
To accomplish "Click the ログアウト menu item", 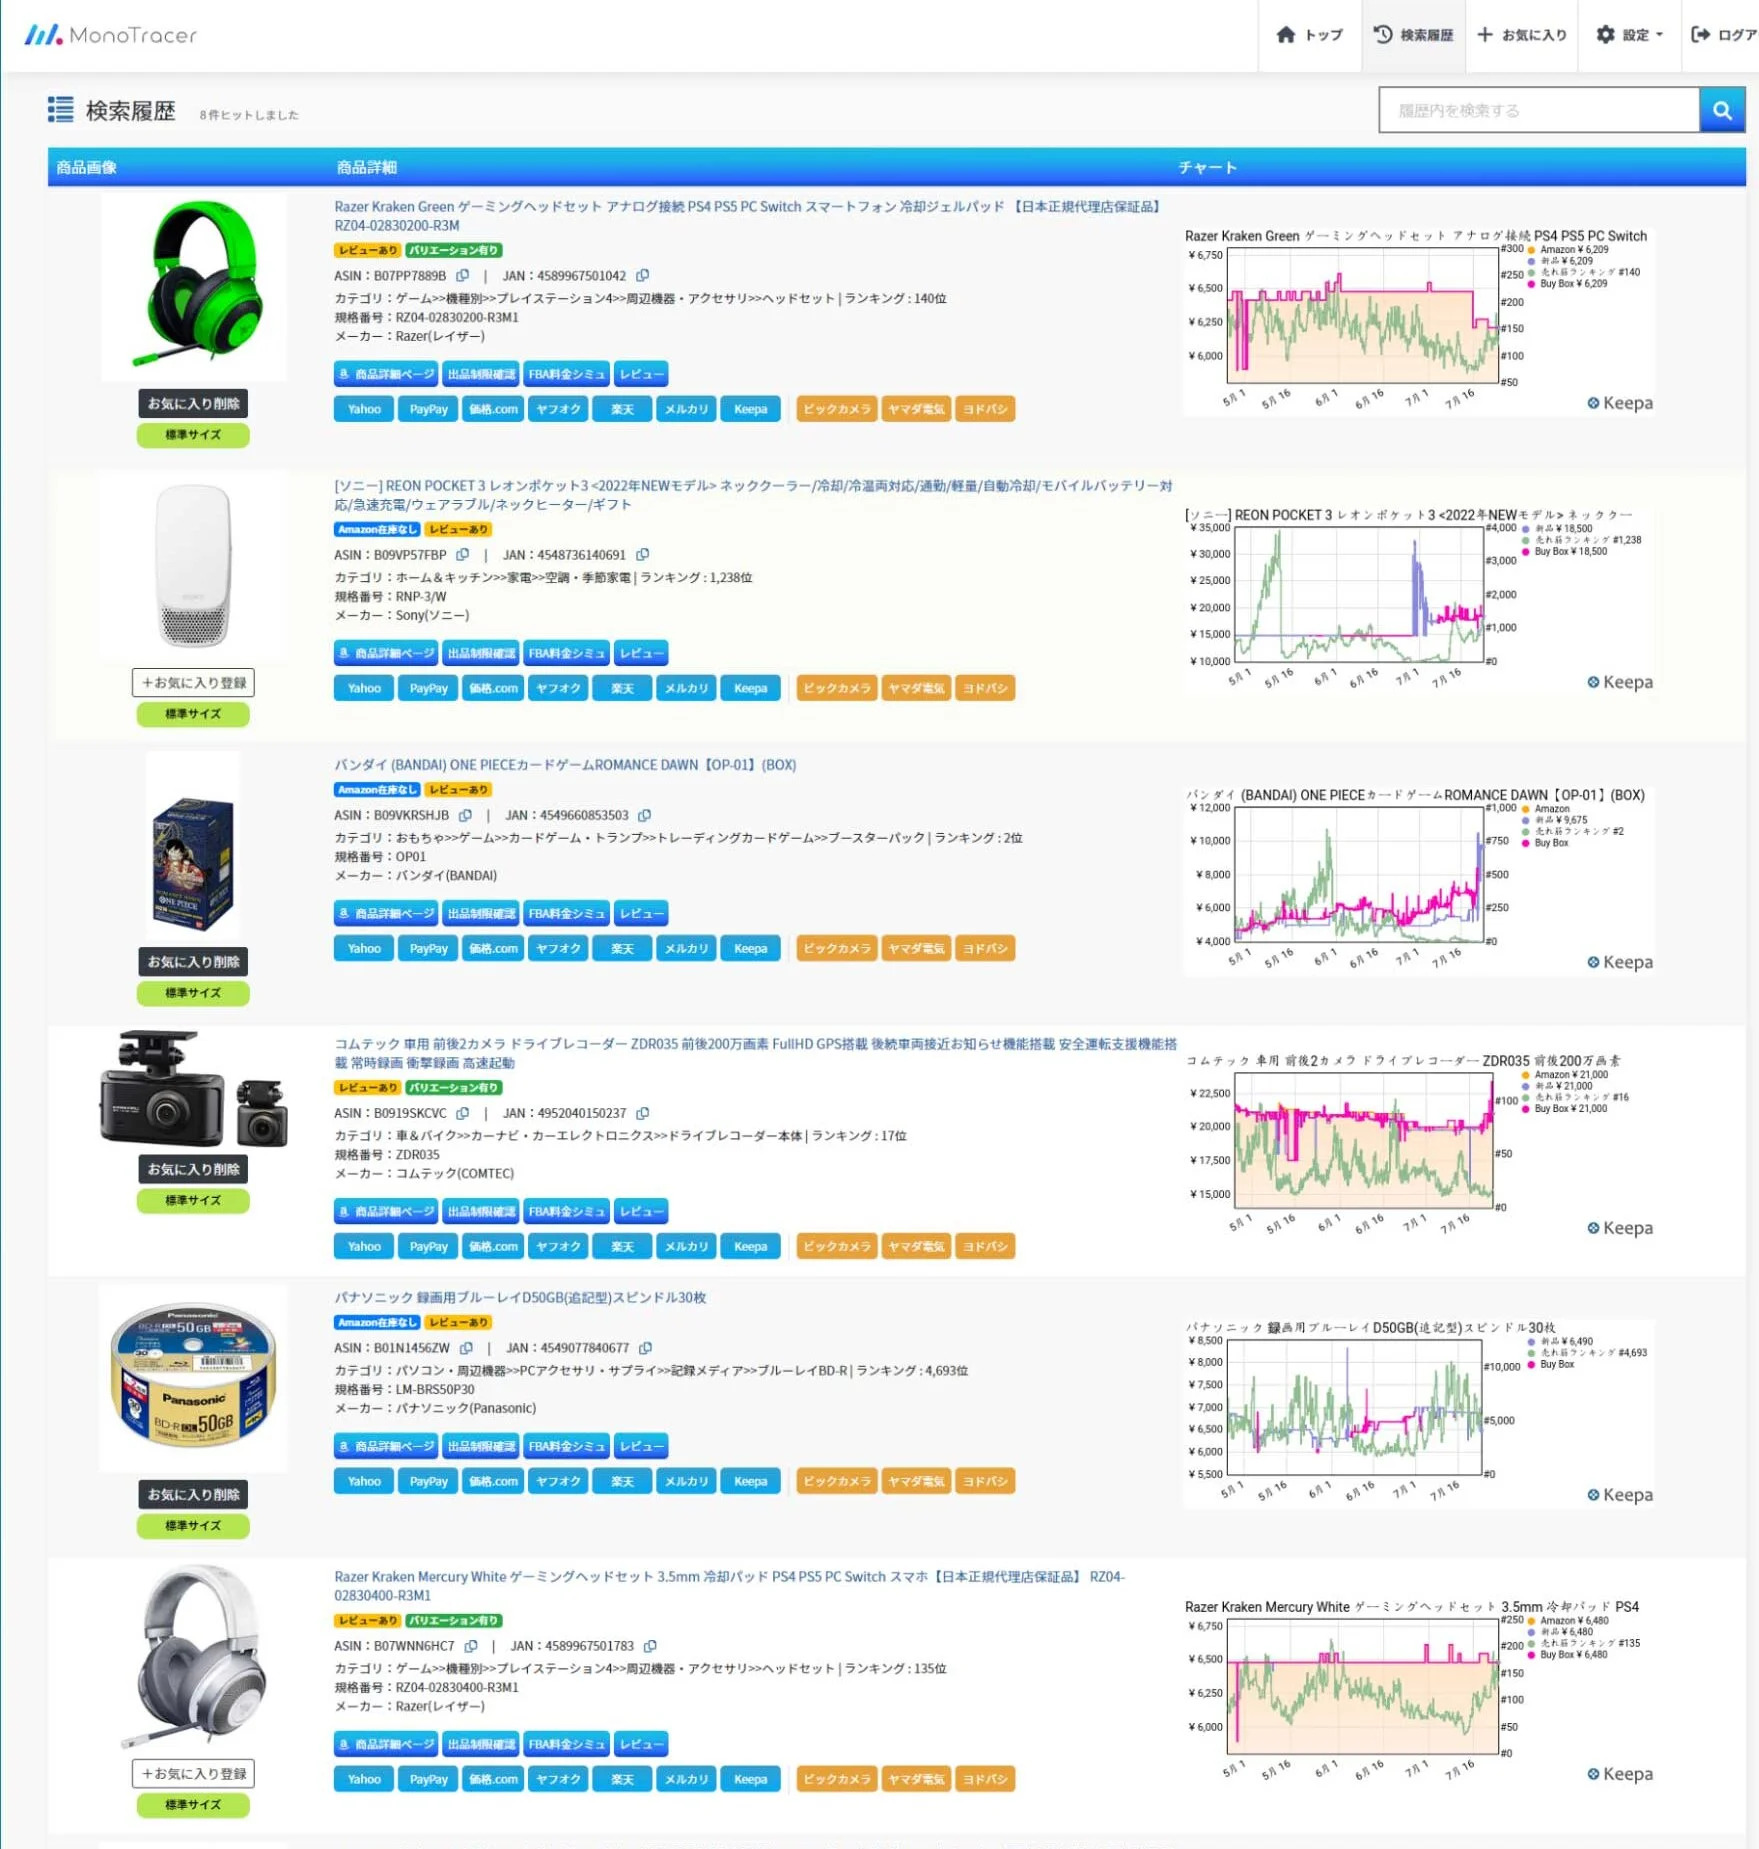I will click(1722, 35).
